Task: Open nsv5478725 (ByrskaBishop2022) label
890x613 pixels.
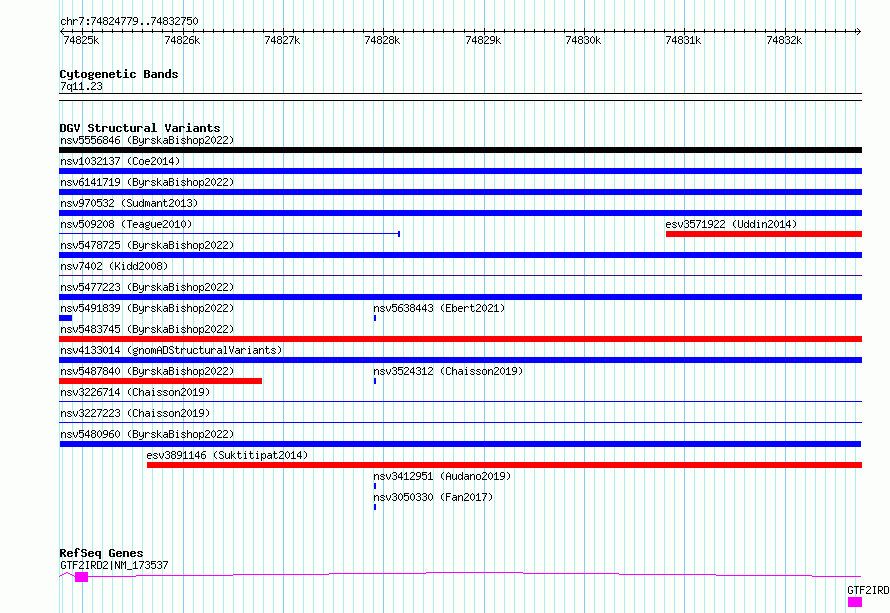Action: click(147, 245)
